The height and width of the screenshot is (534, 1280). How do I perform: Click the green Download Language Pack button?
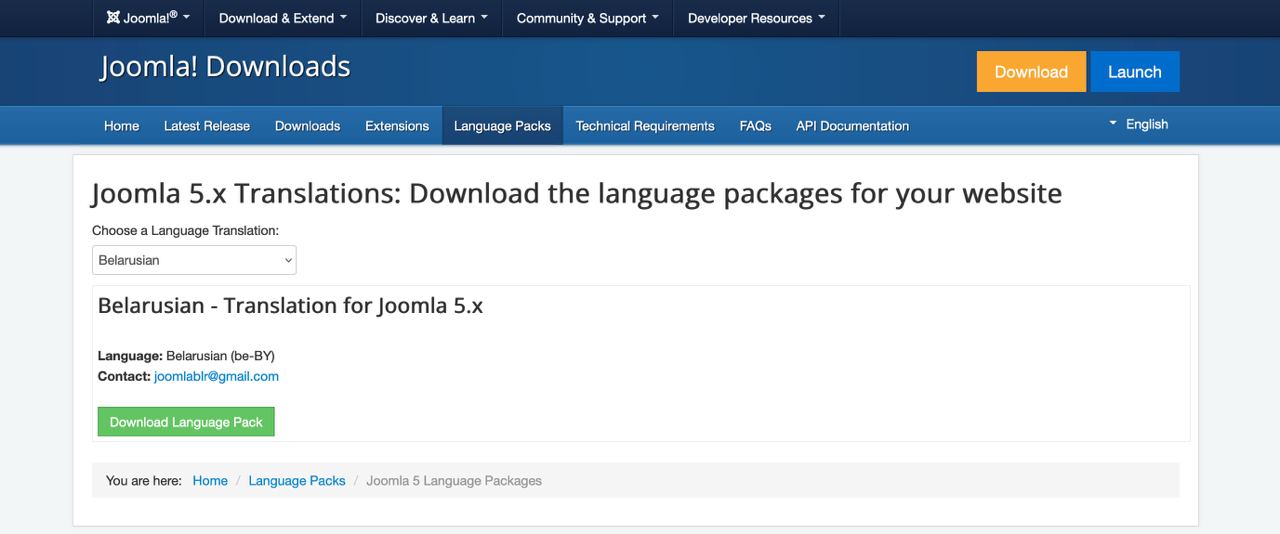pyautogui.click(x=186, y=422)
